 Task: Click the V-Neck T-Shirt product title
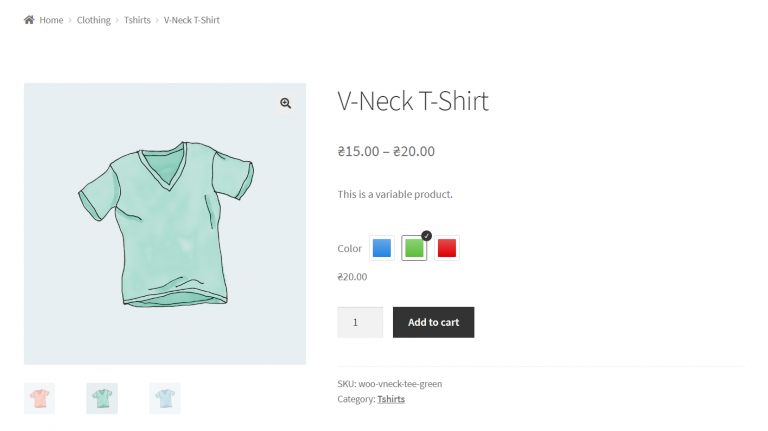pyautogui.click(x=413, y=101)
